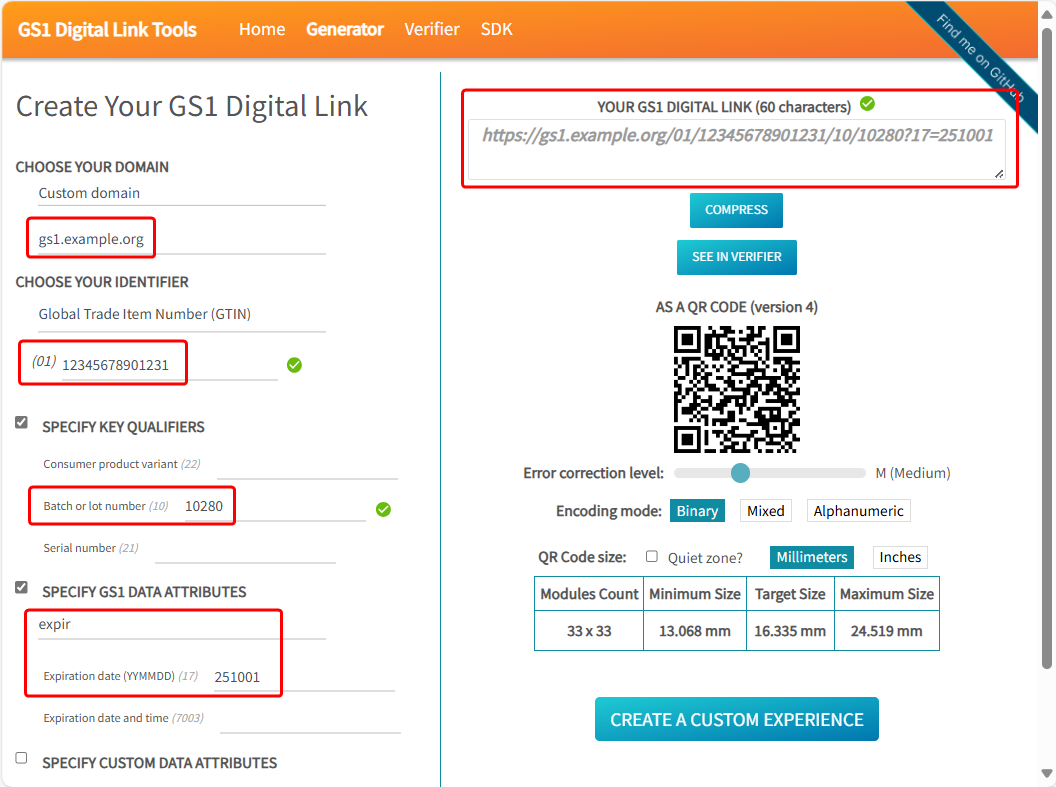
Task: Click the Batch or lot number field
Action: point(275,506)
